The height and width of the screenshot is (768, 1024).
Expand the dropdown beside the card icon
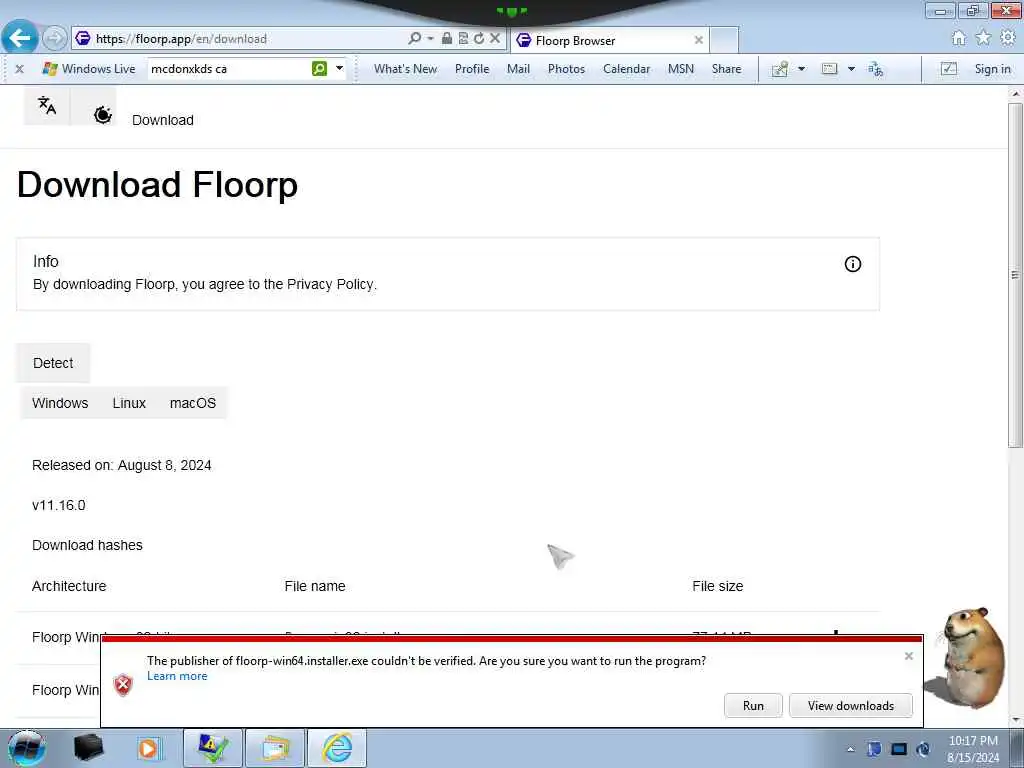coord(851,69)
